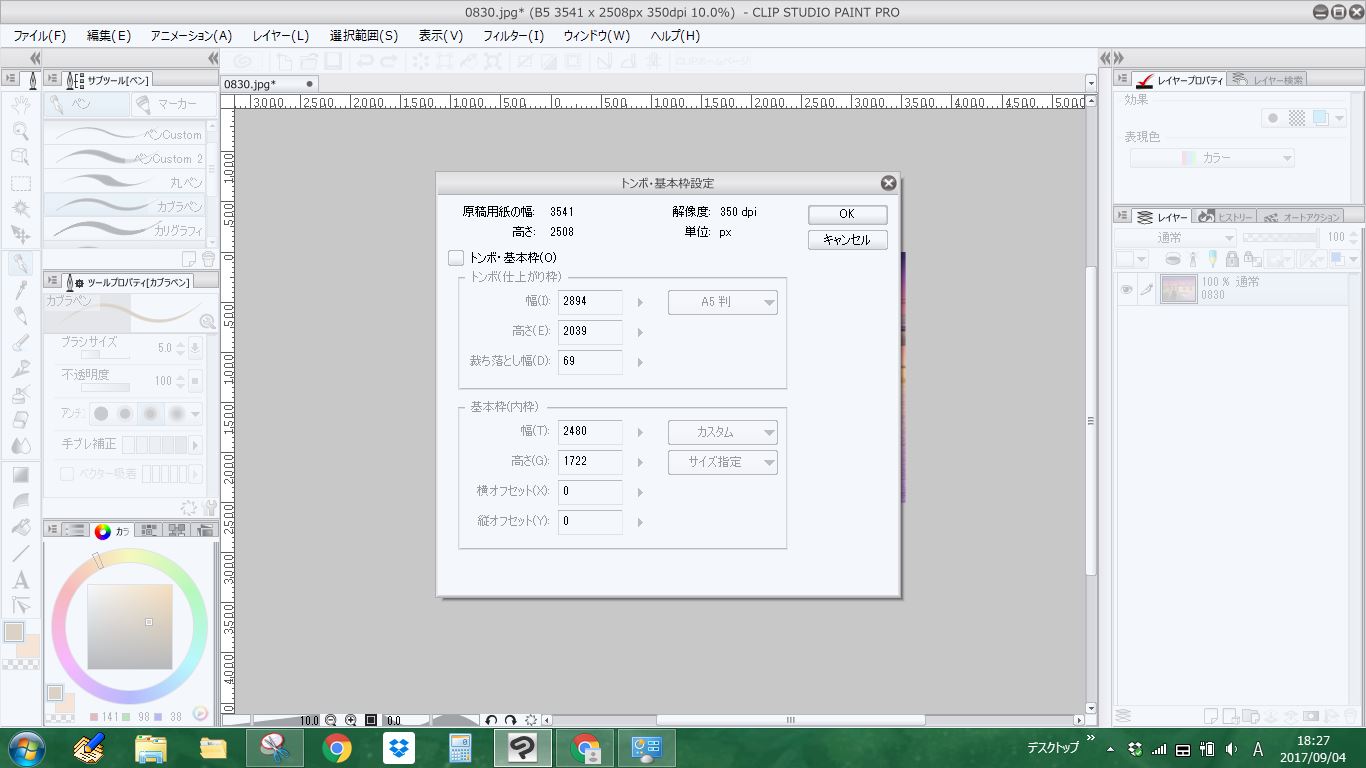The height and width of the screenshot is (768, 1366).
Task: Click the 裁ち落とし幅 input field
Action: point(590,361)
